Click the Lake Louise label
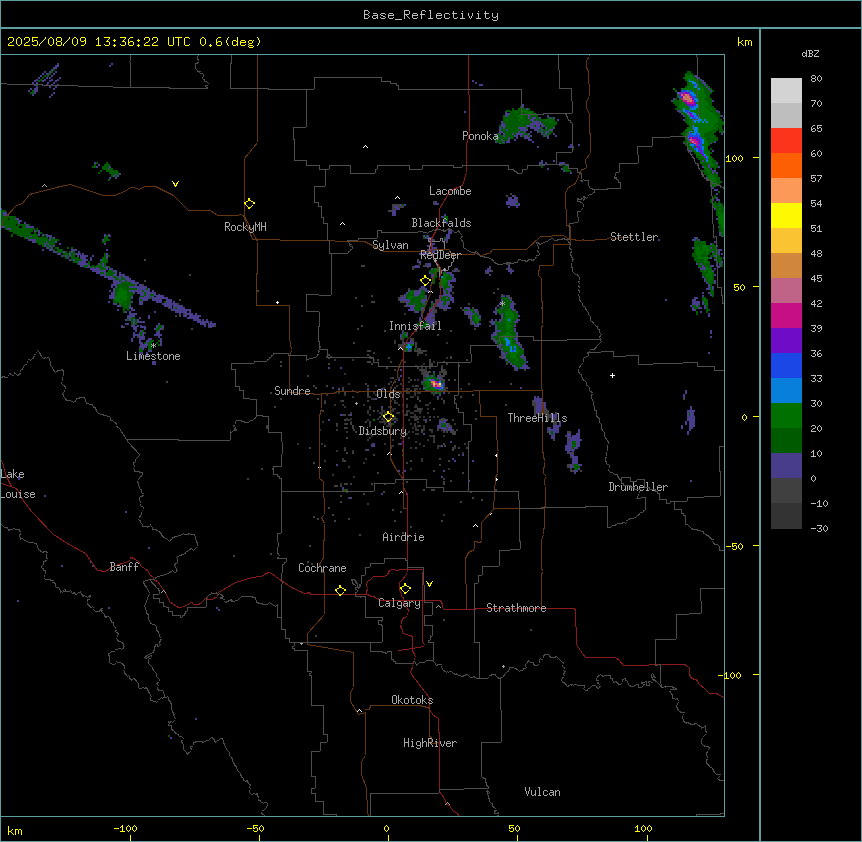Viewport: 862px width, 842px height. [16, 484]
